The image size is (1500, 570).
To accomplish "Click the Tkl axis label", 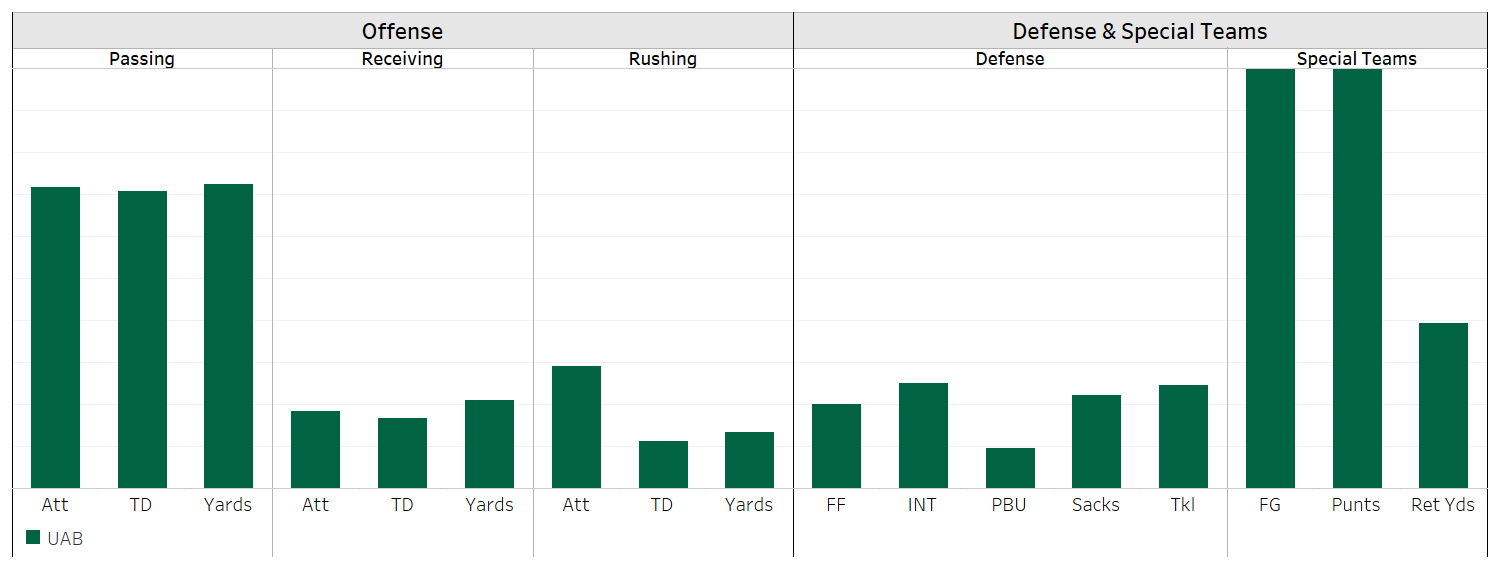I will click(x=1182, y=505).
